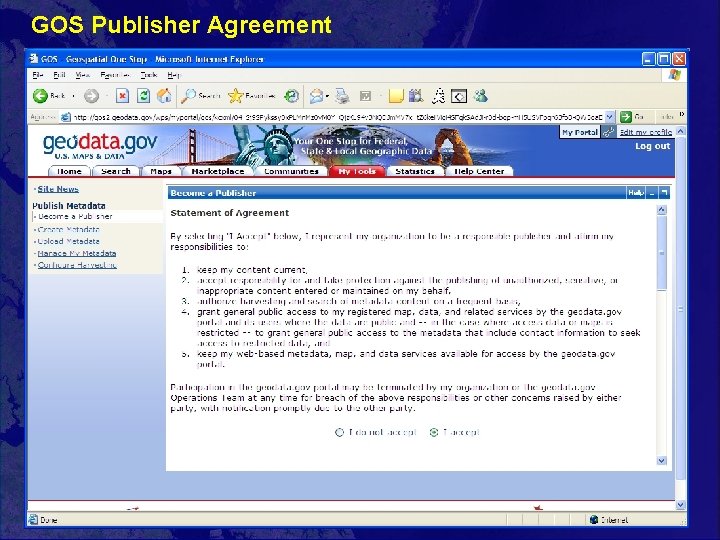The width and height of the screenshot is (720, 540).
Task: Open the Help menu
Action: click(174, 74)
